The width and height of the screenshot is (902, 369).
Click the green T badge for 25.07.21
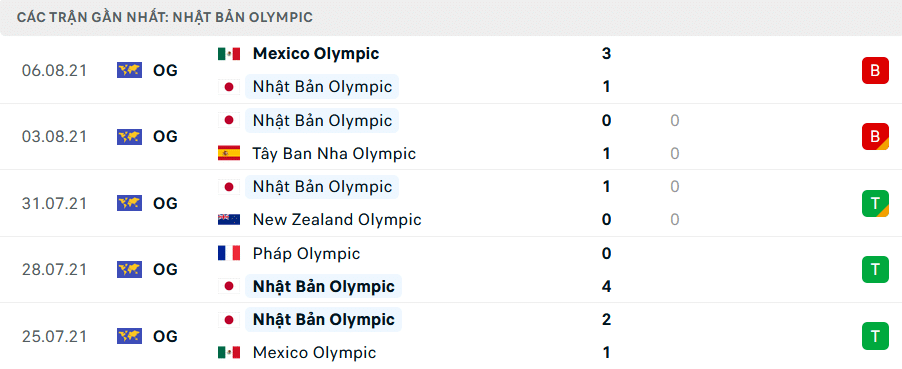[875, 336]
